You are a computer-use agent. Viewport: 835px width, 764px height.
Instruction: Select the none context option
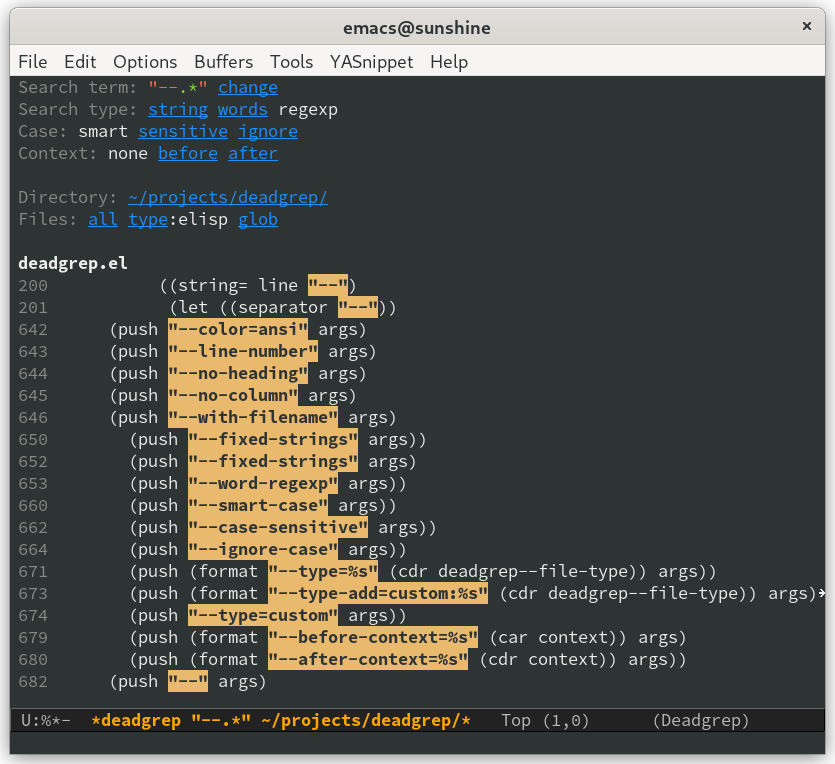[128, 153]
